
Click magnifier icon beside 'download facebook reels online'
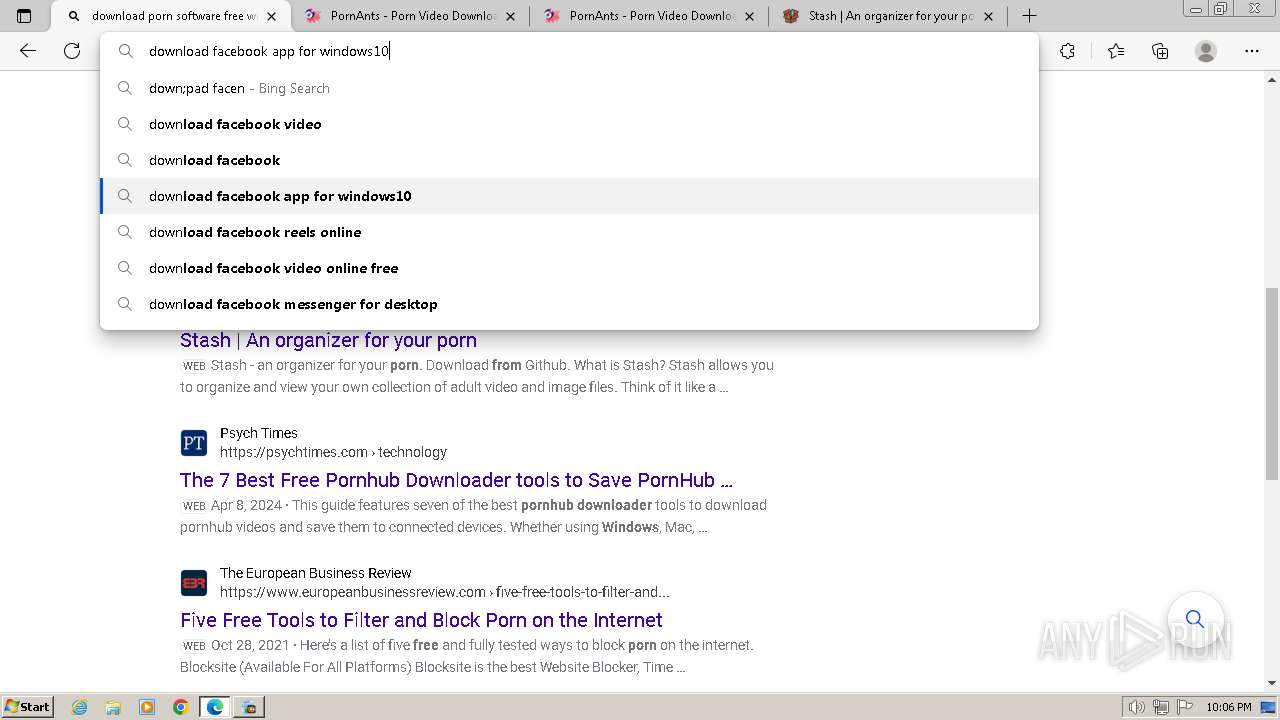coord(125,232)
